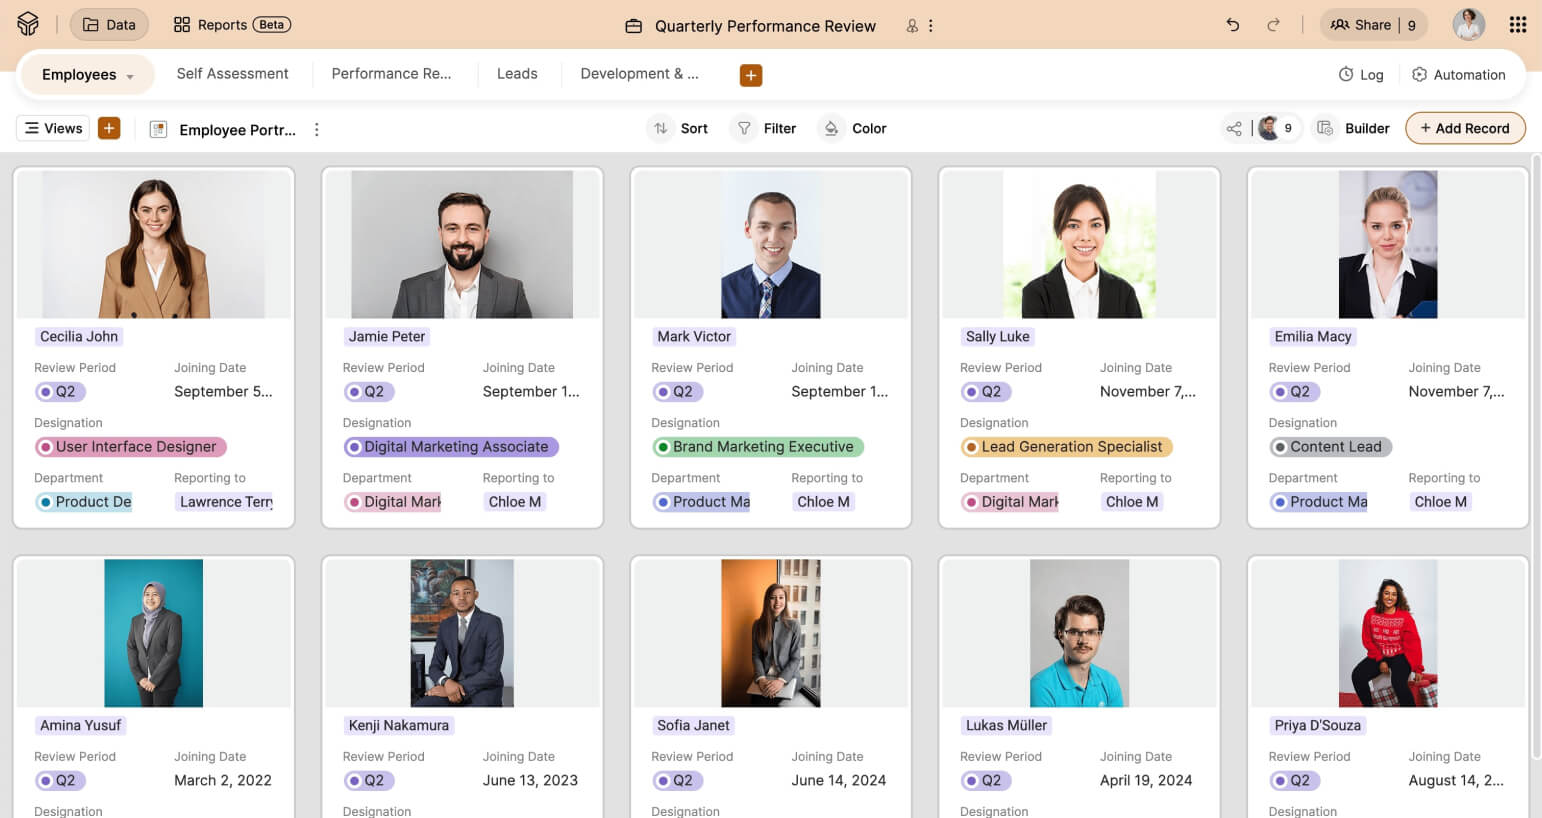Click the redo arrow icon

(1273, 25)
